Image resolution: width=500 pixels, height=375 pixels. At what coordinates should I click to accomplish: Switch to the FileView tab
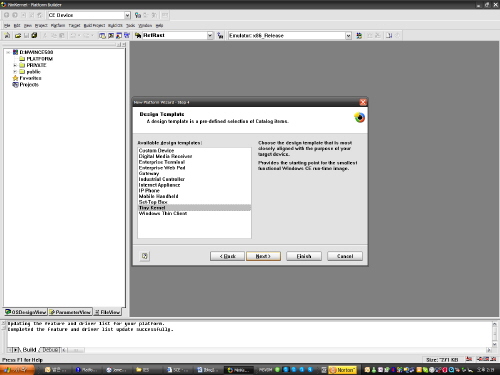pyautogui.click(x=107, y=312)
